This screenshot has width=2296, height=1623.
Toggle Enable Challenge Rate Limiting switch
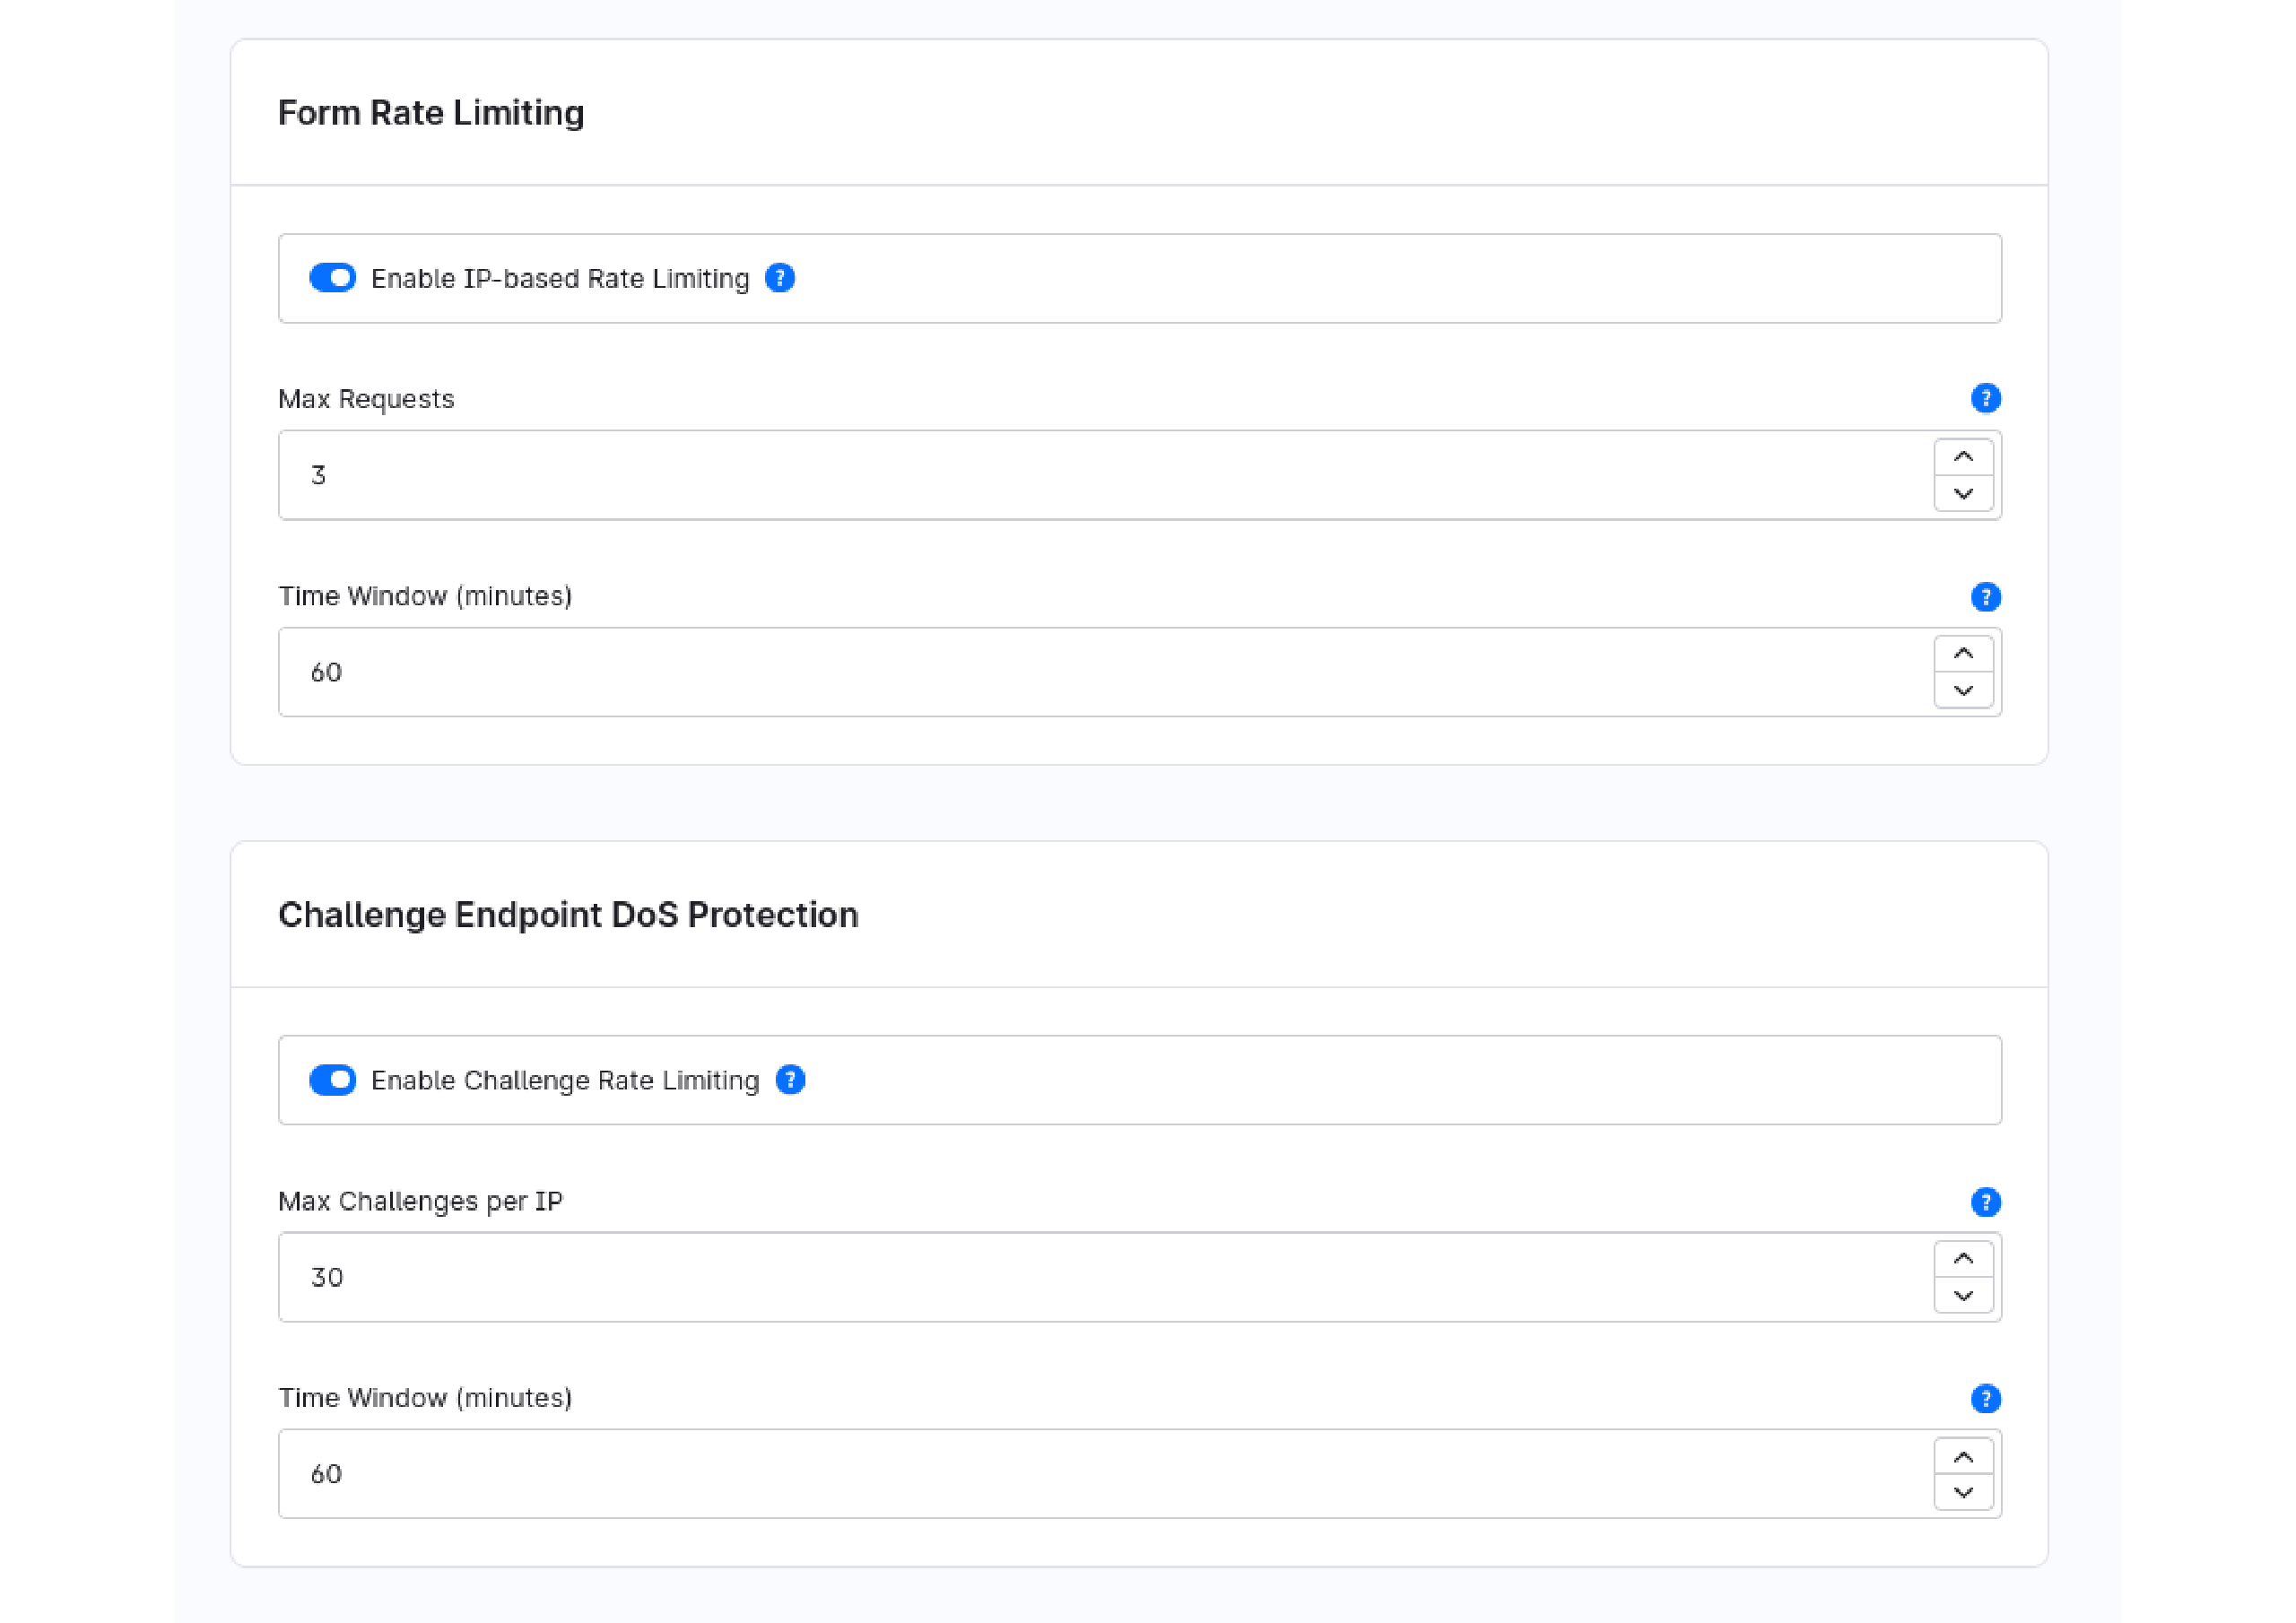point(332,1080)
